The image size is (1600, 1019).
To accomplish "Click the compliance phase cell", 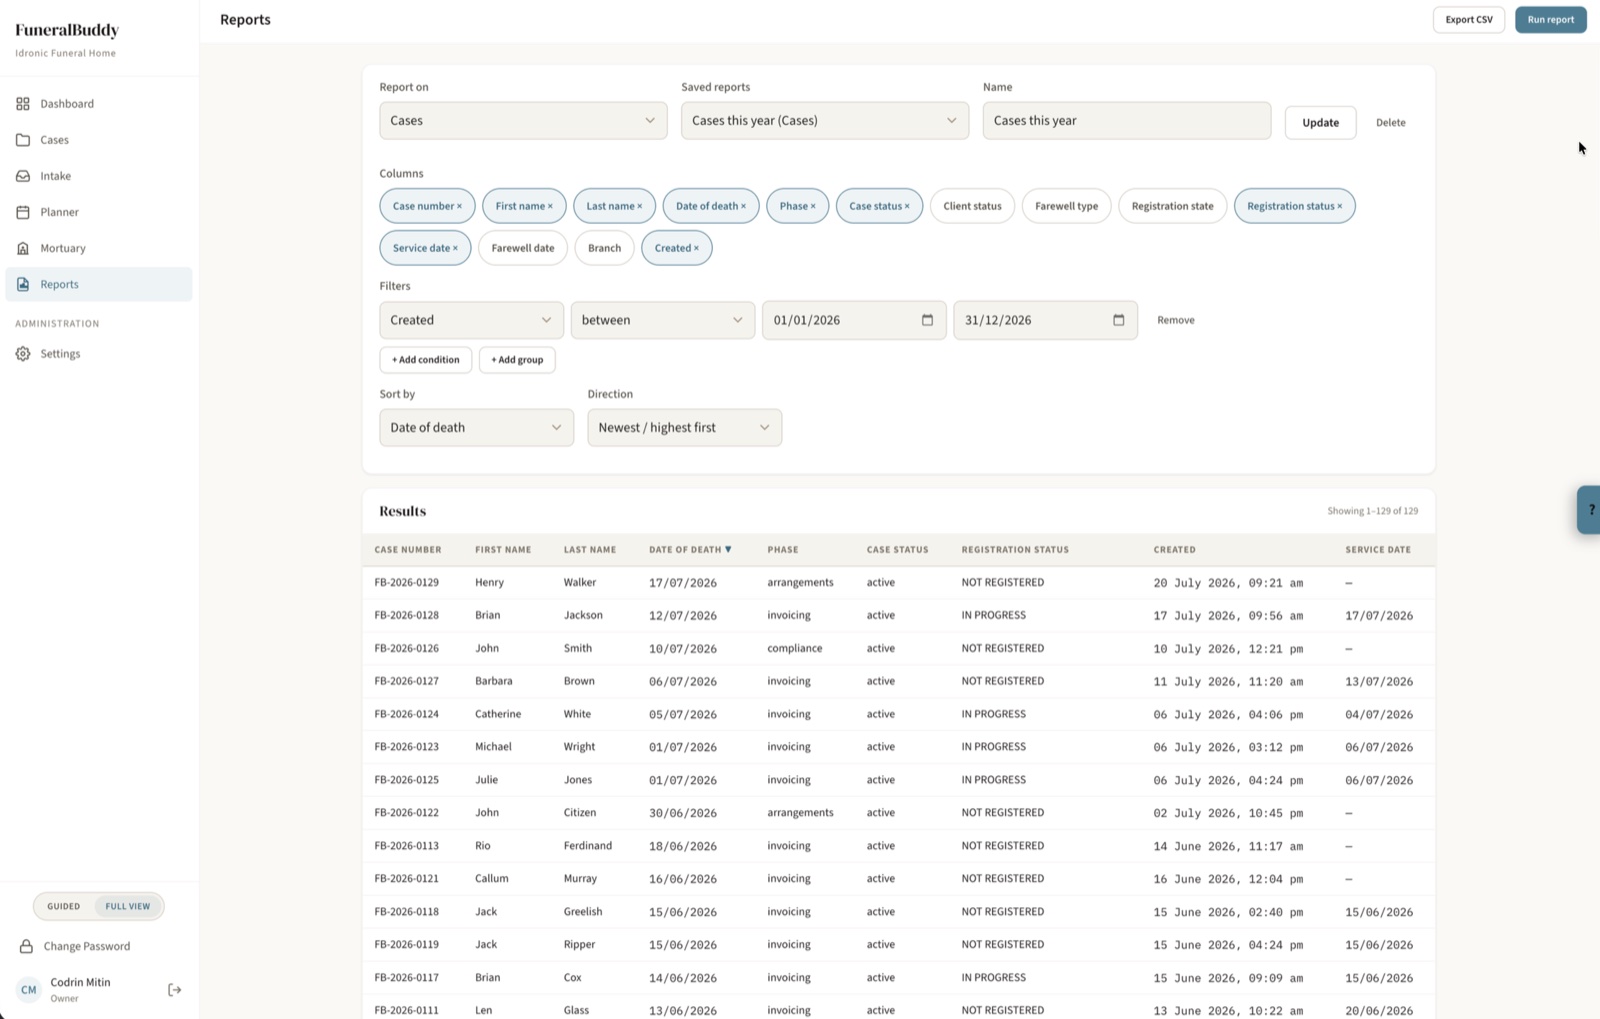I will 795,648.
